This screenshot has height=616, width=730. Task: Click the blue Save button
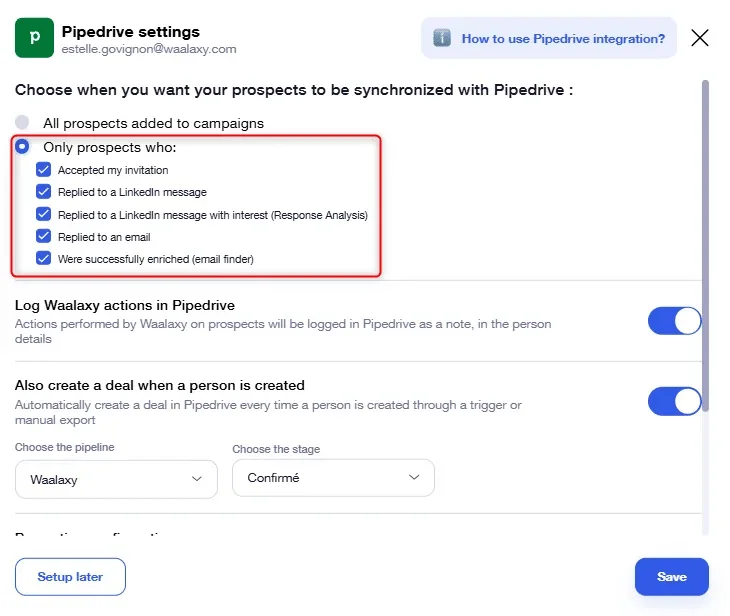coord(672,577)
